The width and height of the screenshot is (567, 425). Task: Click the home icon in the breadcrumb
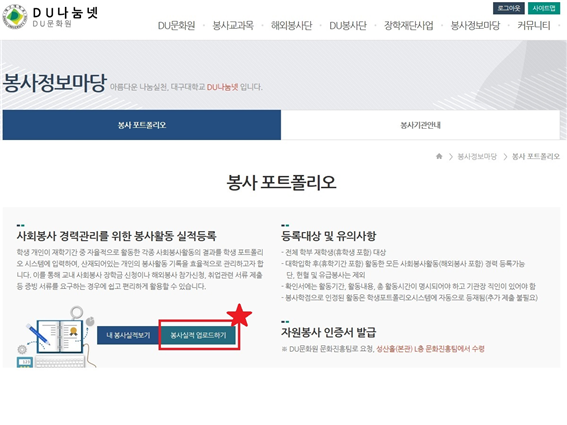pos(439,156)
